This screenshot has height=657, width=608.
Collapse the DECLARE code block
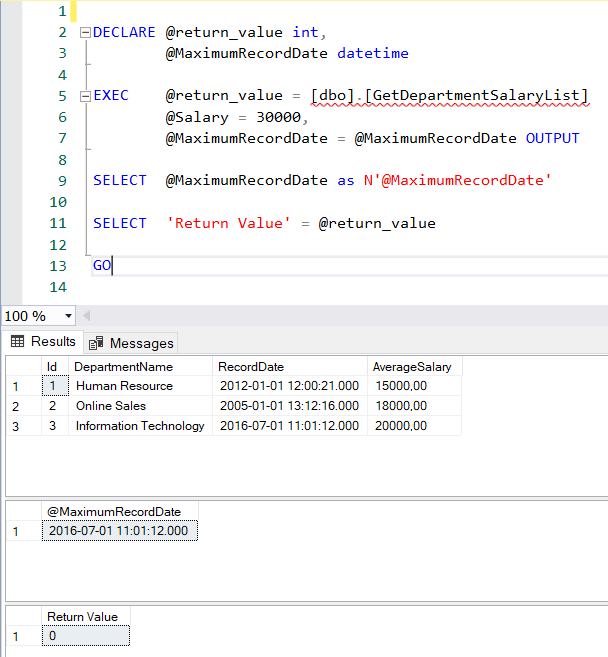point(85,33)
